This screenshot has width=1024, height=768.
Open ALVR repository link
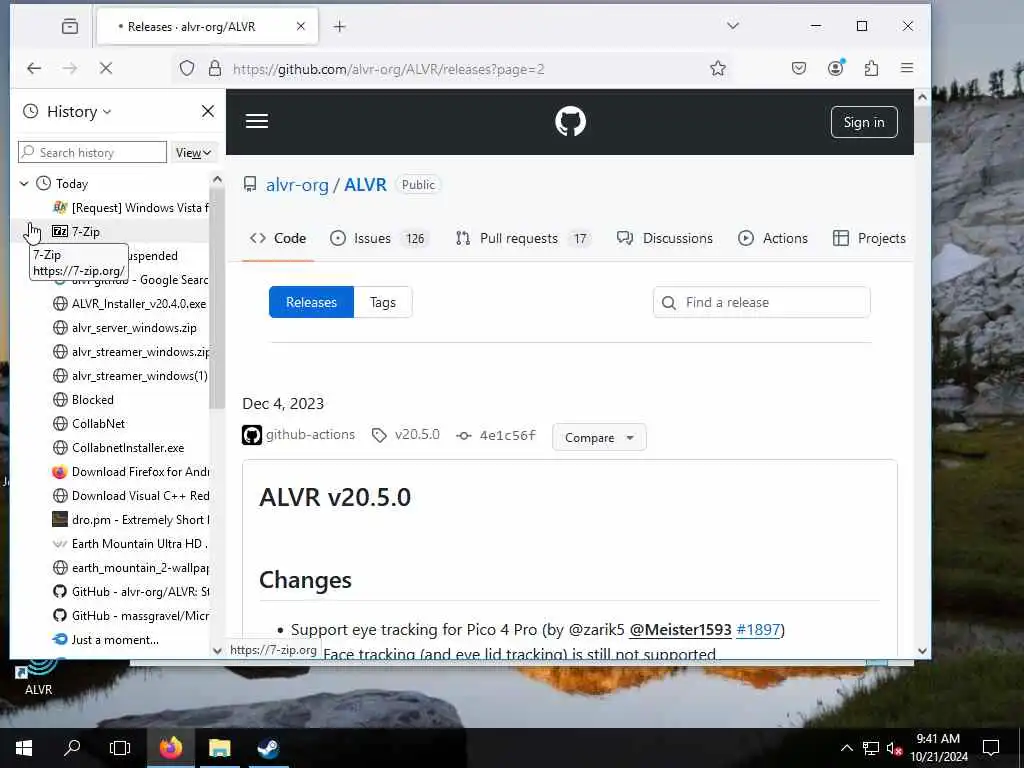point(365,185)
